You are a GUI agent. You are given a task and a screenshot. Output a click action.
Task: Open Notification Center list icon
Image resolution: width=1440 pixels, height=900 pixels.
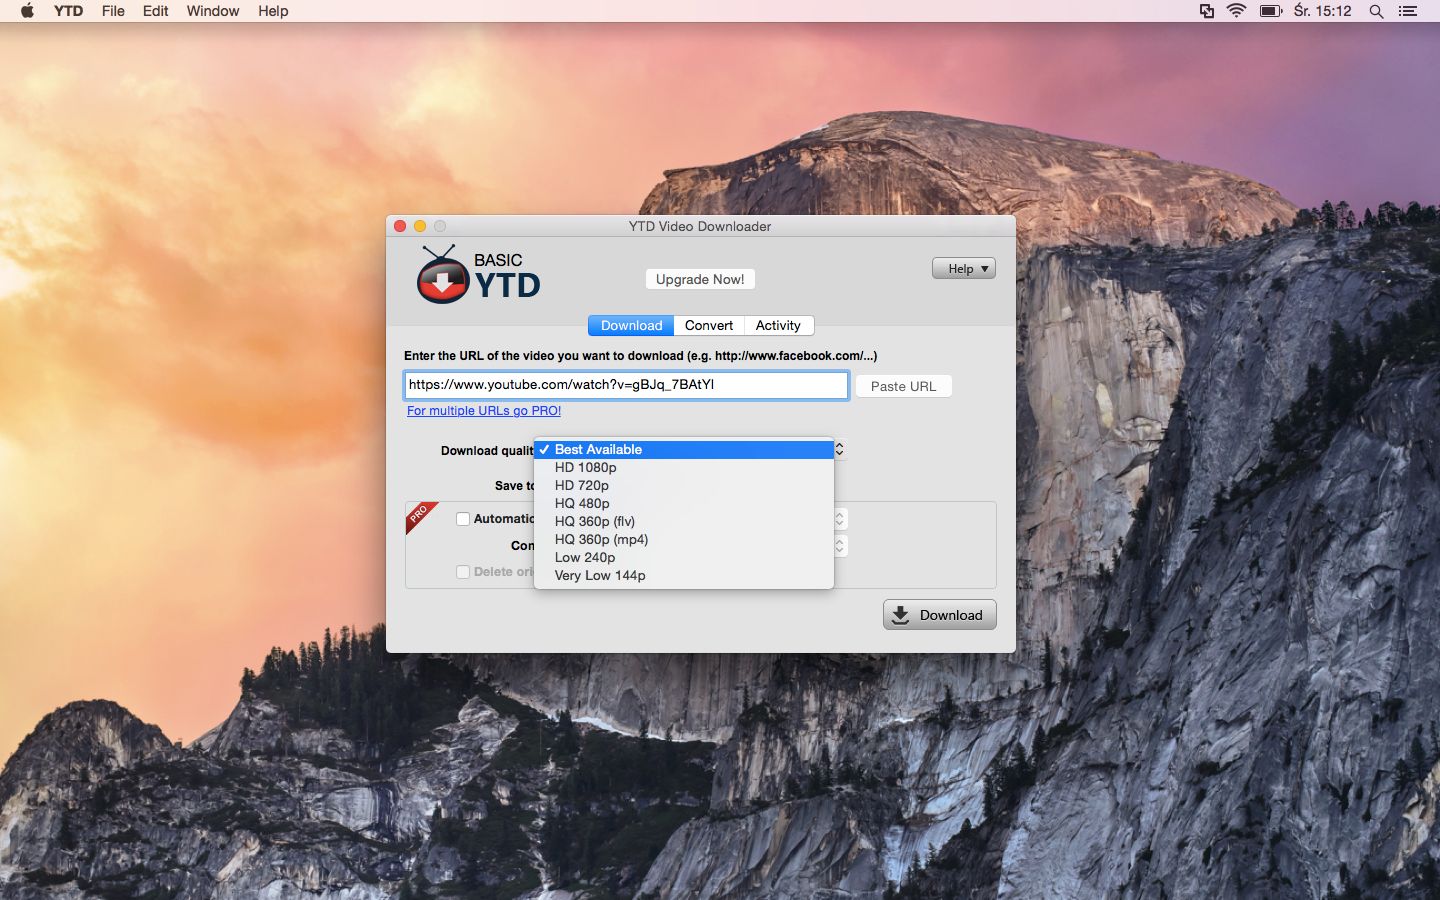(1408, 11)
